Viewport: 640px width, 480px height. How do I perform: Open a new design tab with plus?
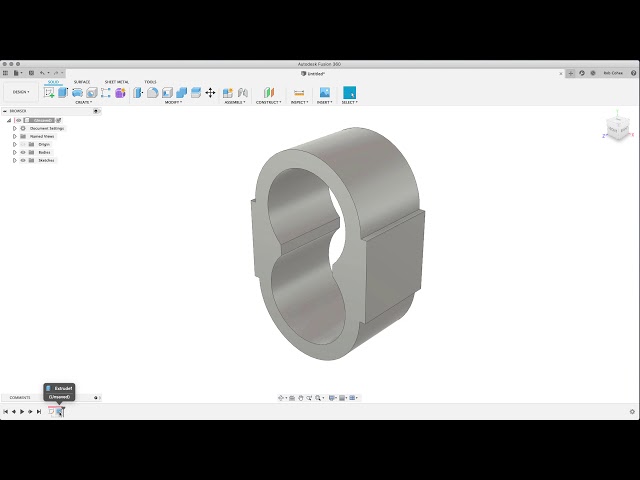[x=571, y=73]
